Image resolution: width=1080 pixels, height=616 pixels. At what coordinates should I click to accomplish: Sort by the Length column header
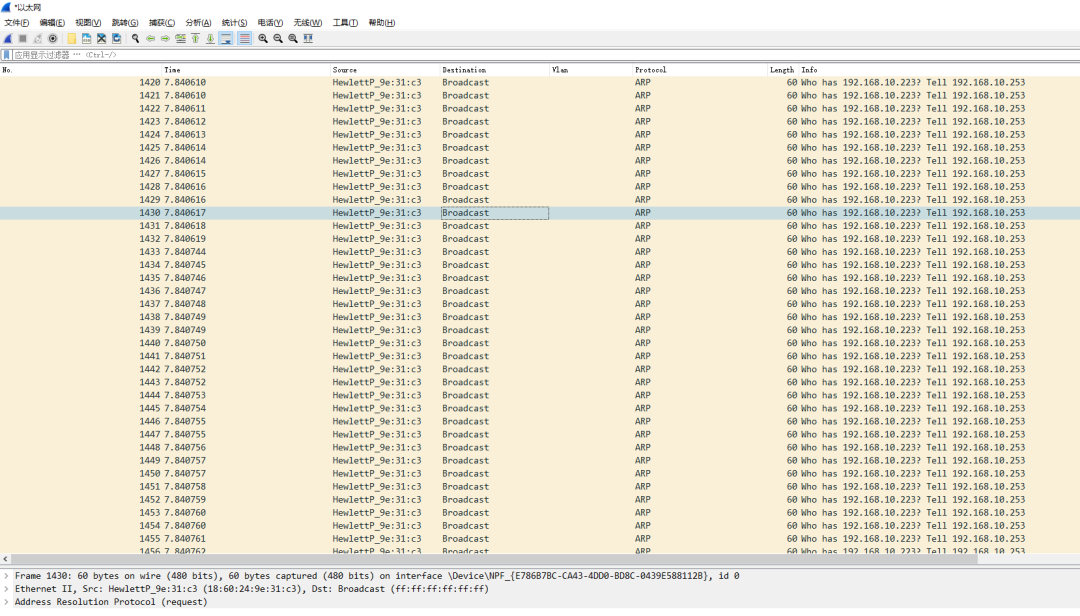(x=782, y=70)
